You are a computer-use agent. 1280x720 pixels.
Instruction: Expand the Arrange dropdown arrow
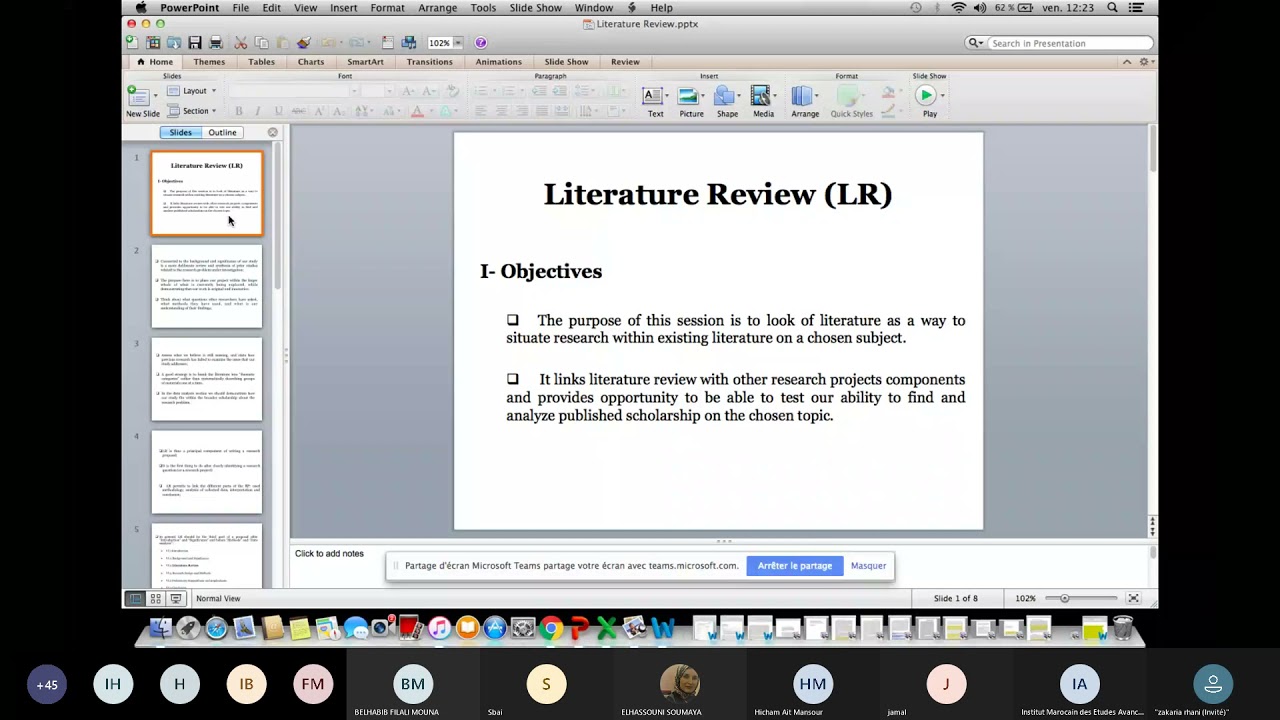tap(817, 96)
